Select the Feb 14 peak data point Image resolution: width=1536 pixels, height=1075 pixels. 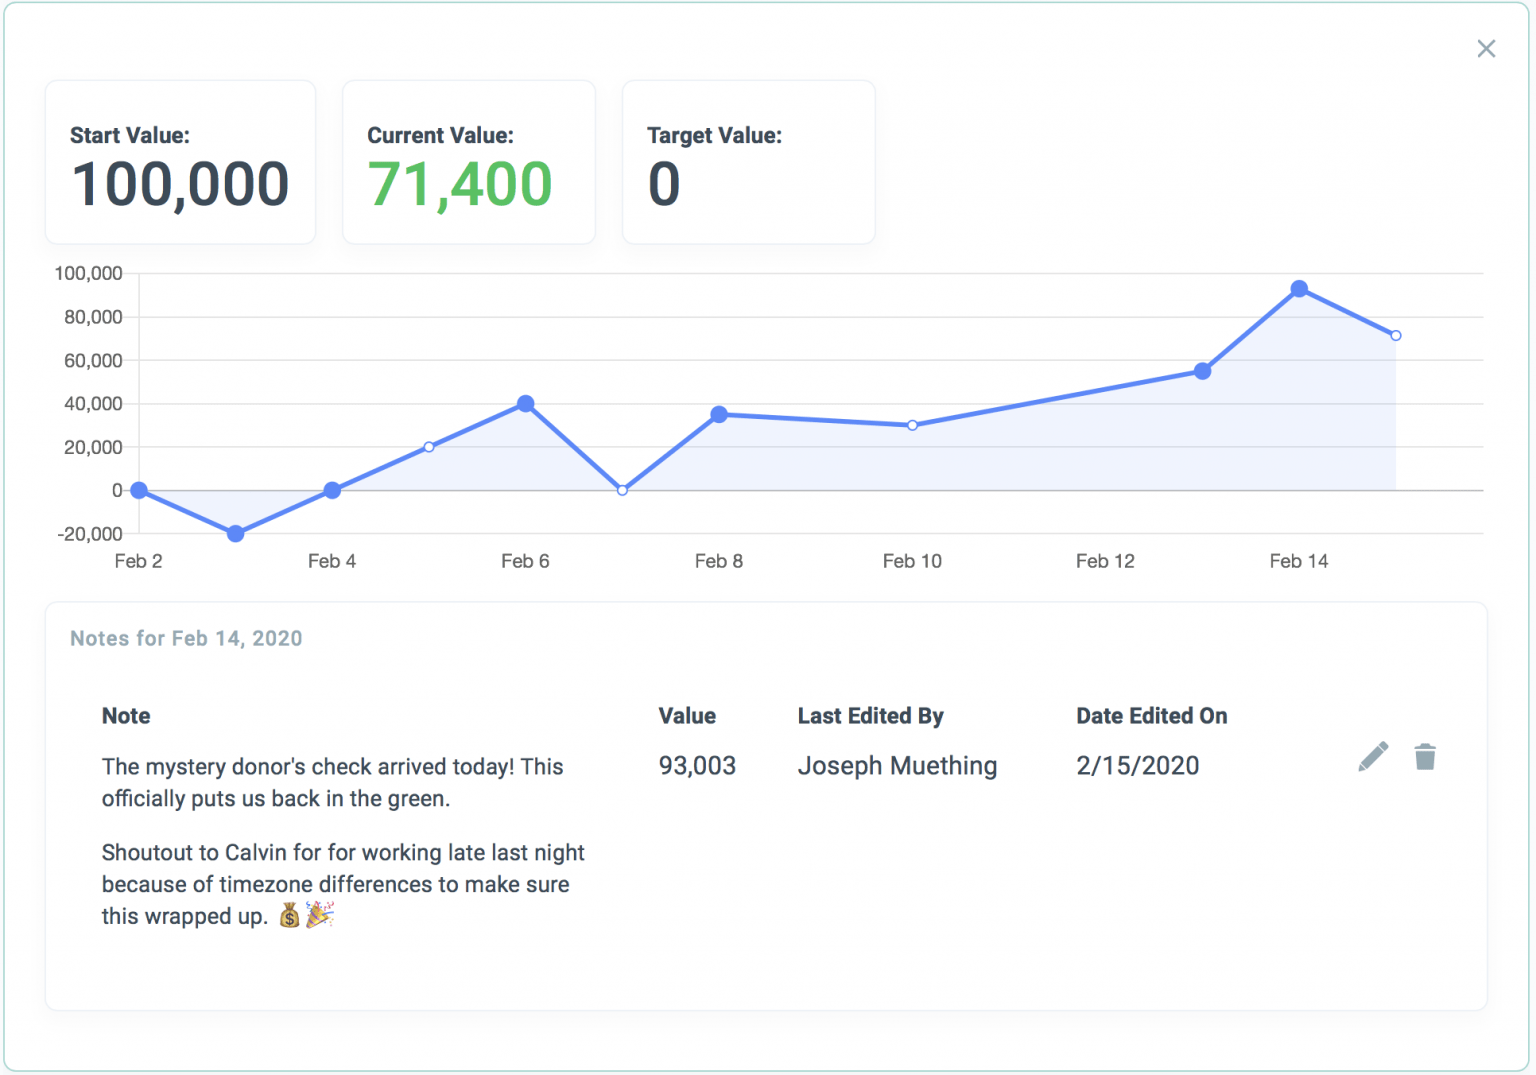1299,289
